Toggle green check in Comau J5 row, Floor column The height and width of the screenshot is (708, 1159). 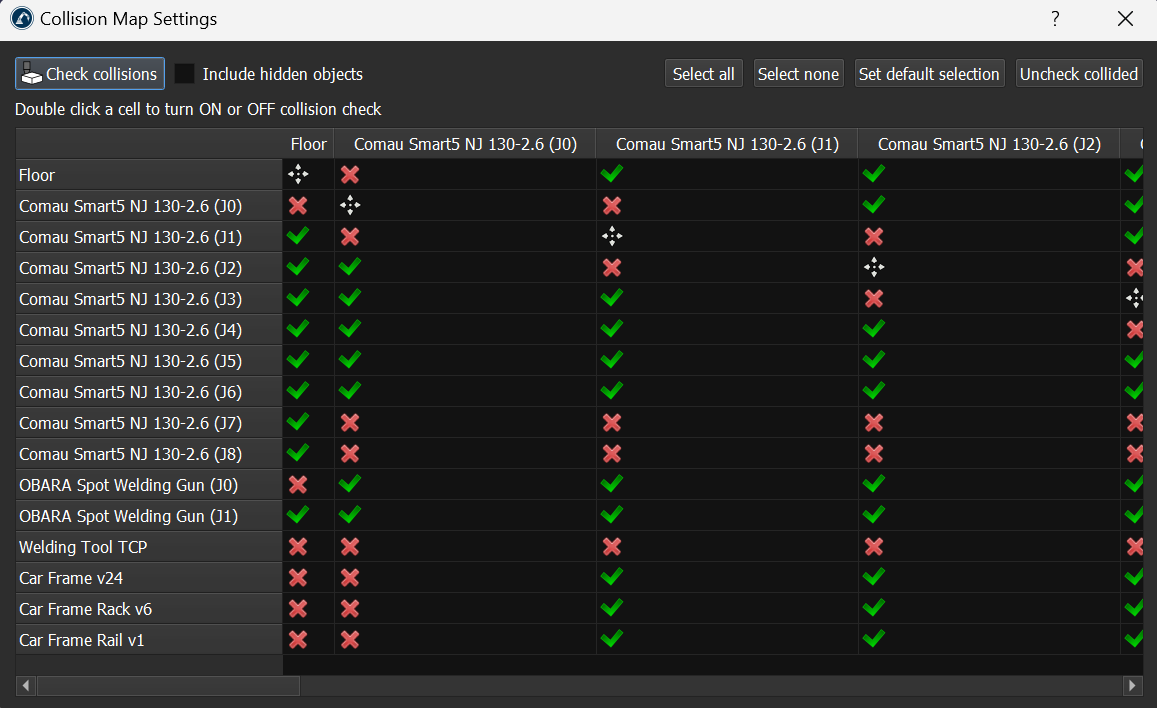(x=298, y=361)
